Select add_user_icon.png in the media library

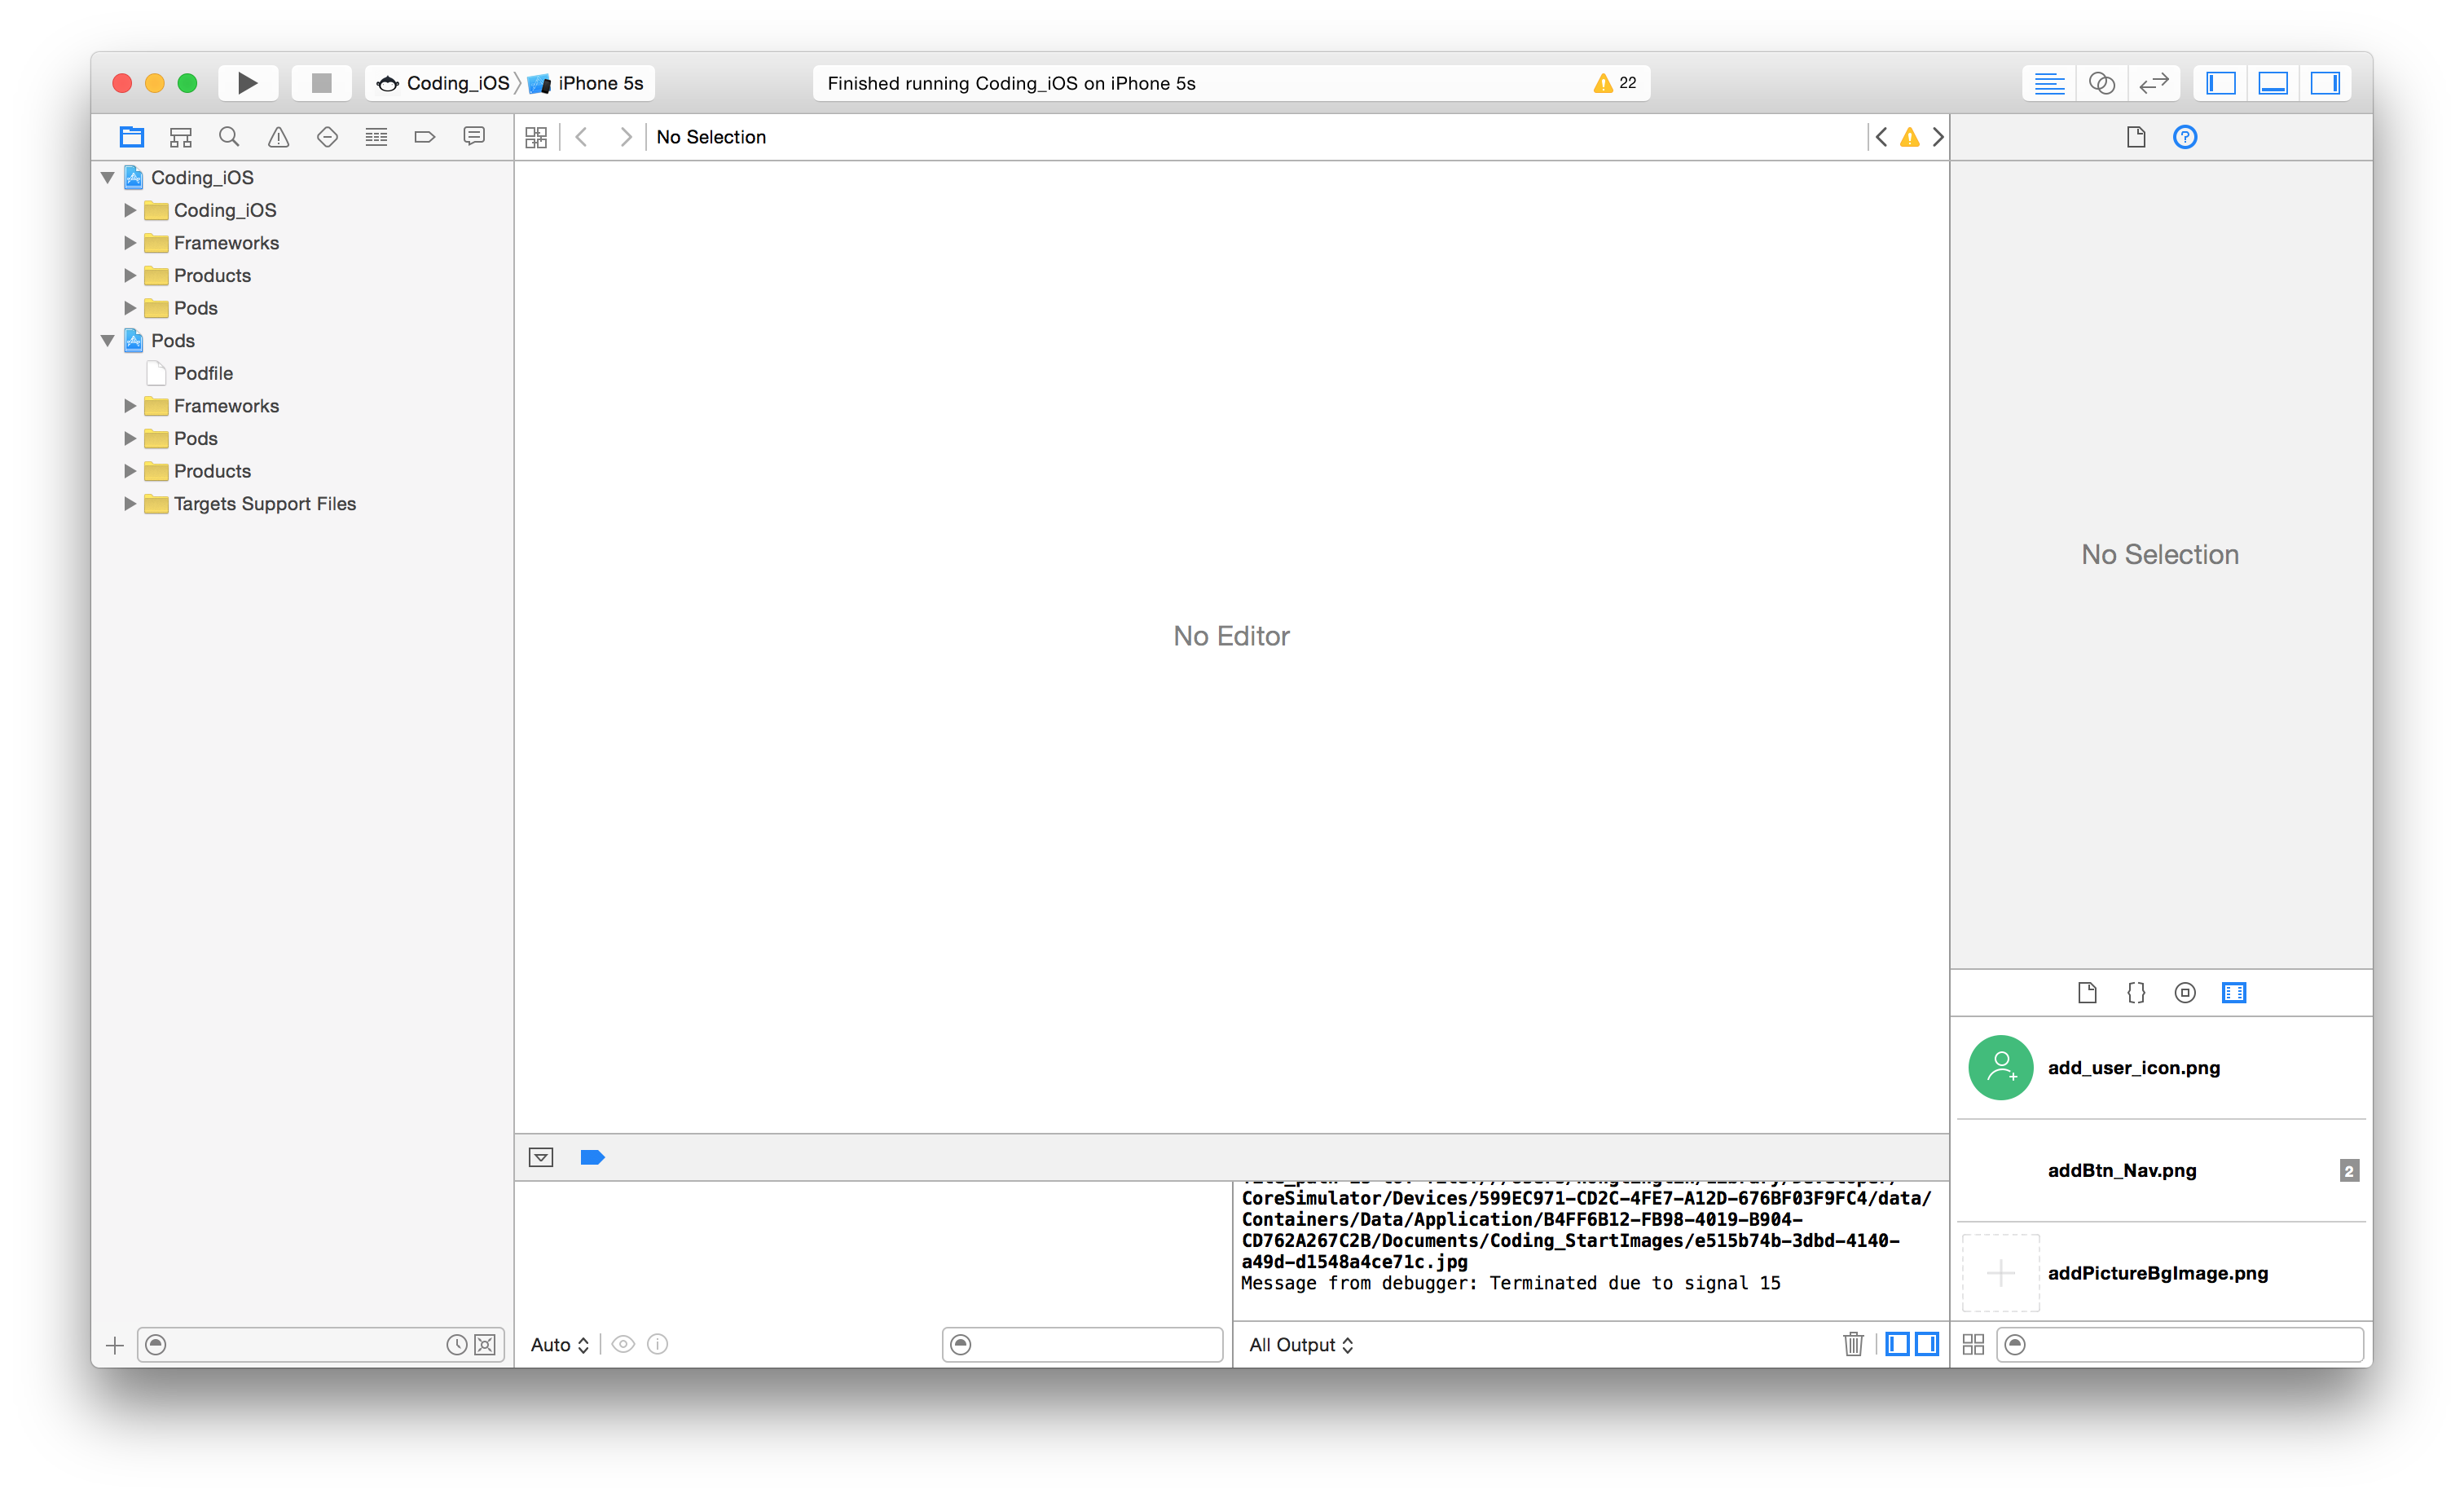tap(2133, 1067)
